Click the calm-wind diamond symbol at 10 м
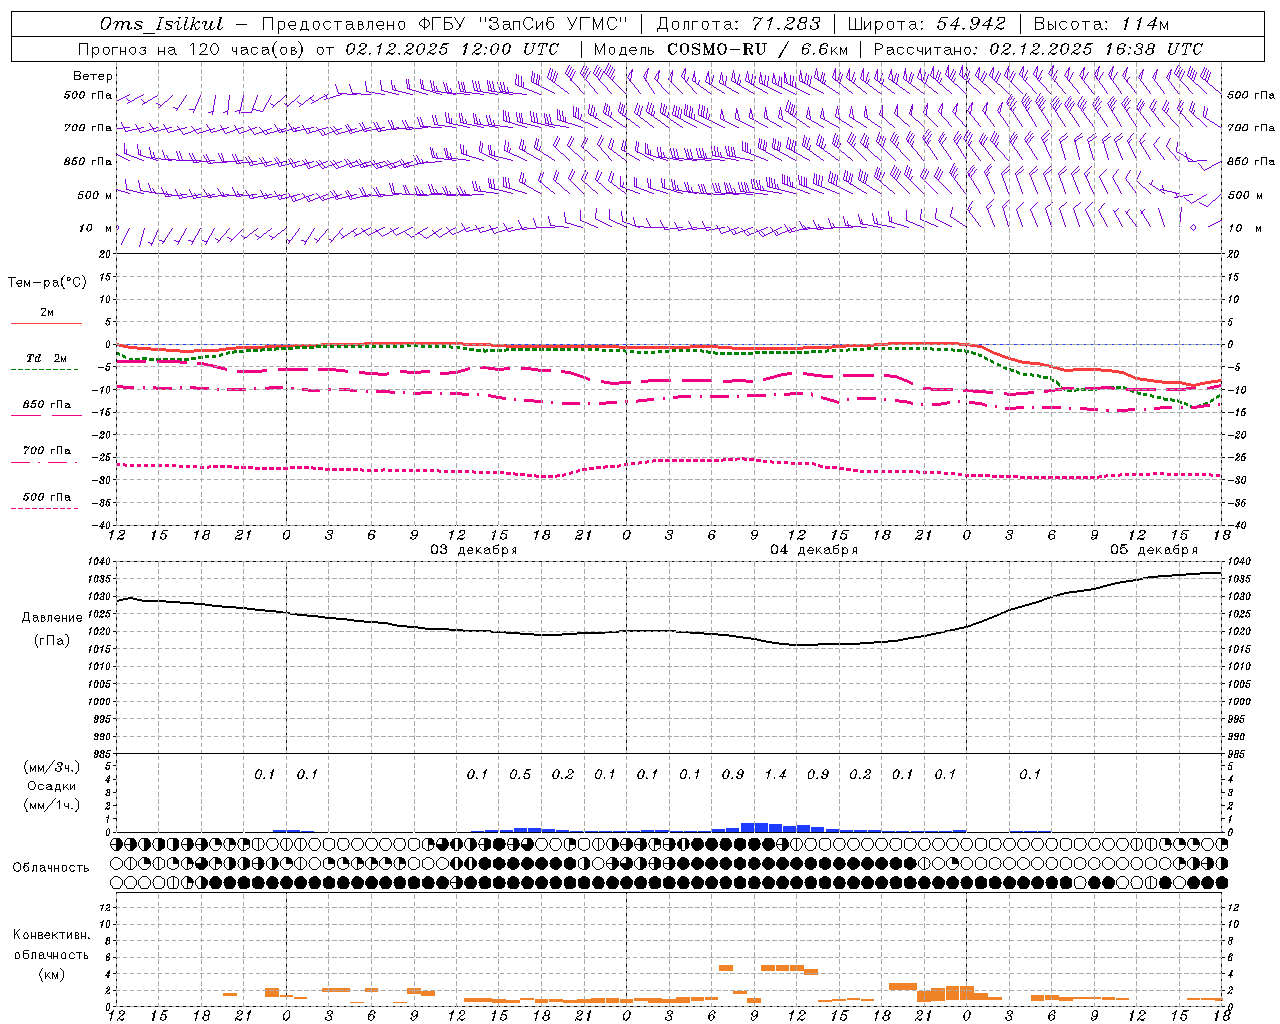This screenshot has width=1280, height=1024. (x=1193, y=227)
